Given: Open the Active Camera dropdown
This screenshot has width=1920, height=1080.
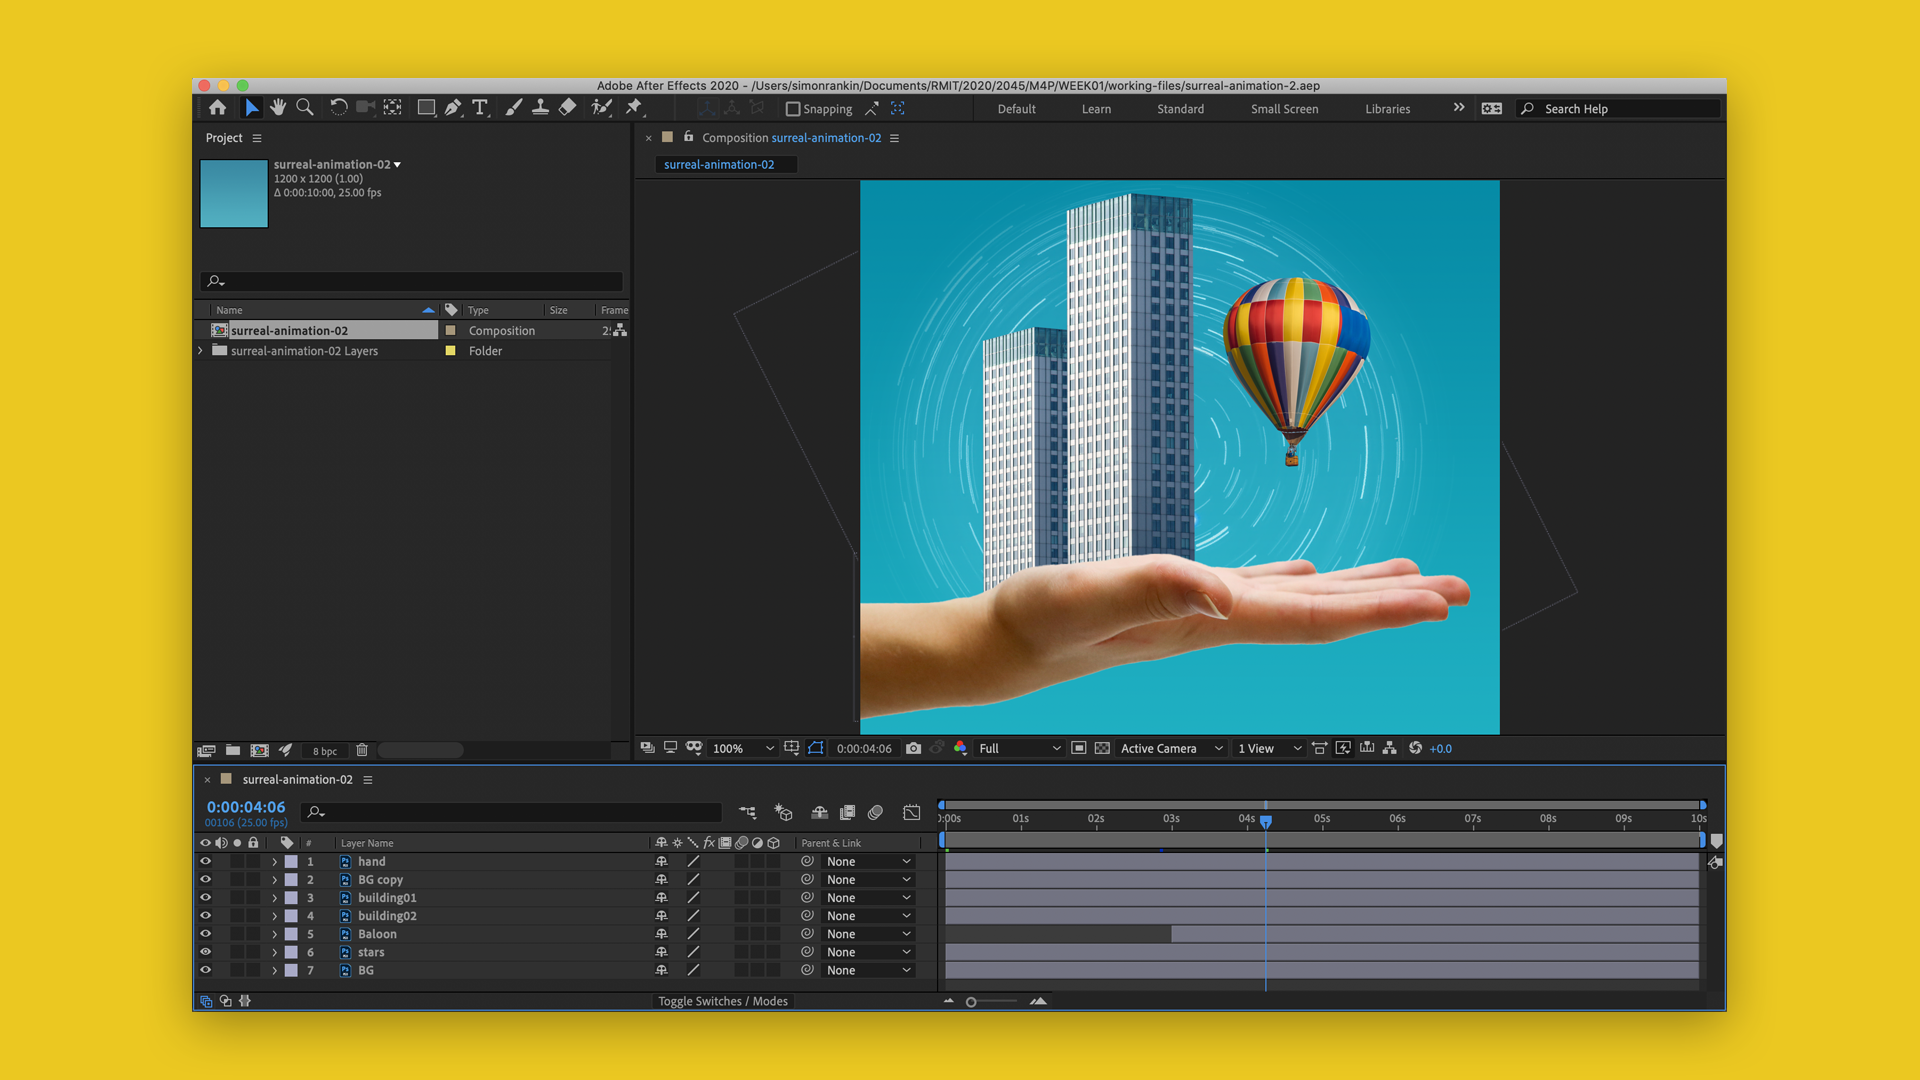Looking at the screenshot, I should point(1170,748).
